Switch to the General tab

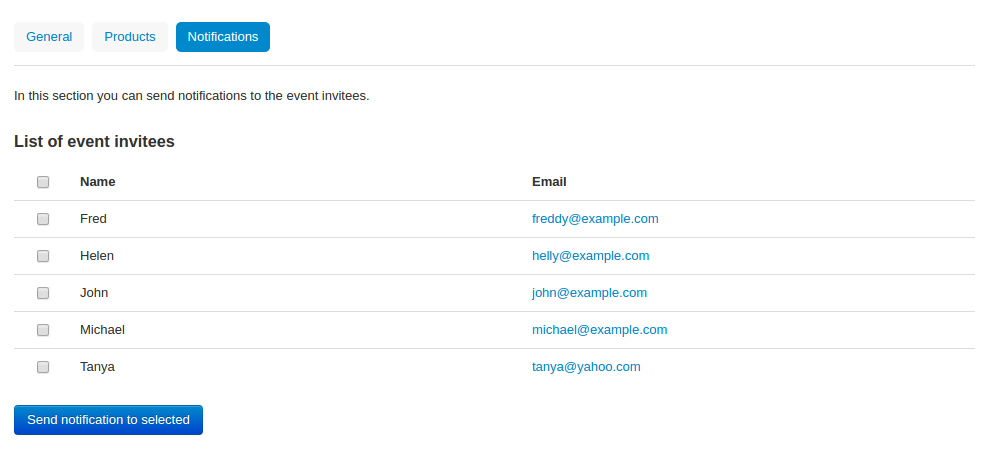coord(49,37)
